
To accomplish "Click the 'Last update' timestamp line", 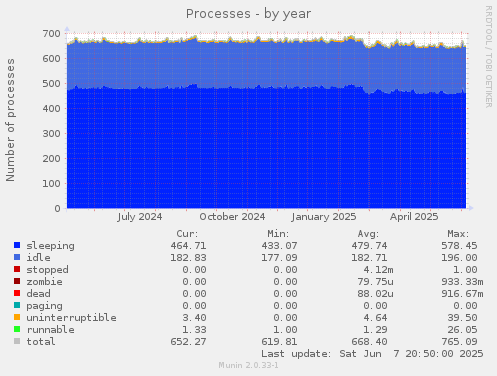I will point(372,354).
